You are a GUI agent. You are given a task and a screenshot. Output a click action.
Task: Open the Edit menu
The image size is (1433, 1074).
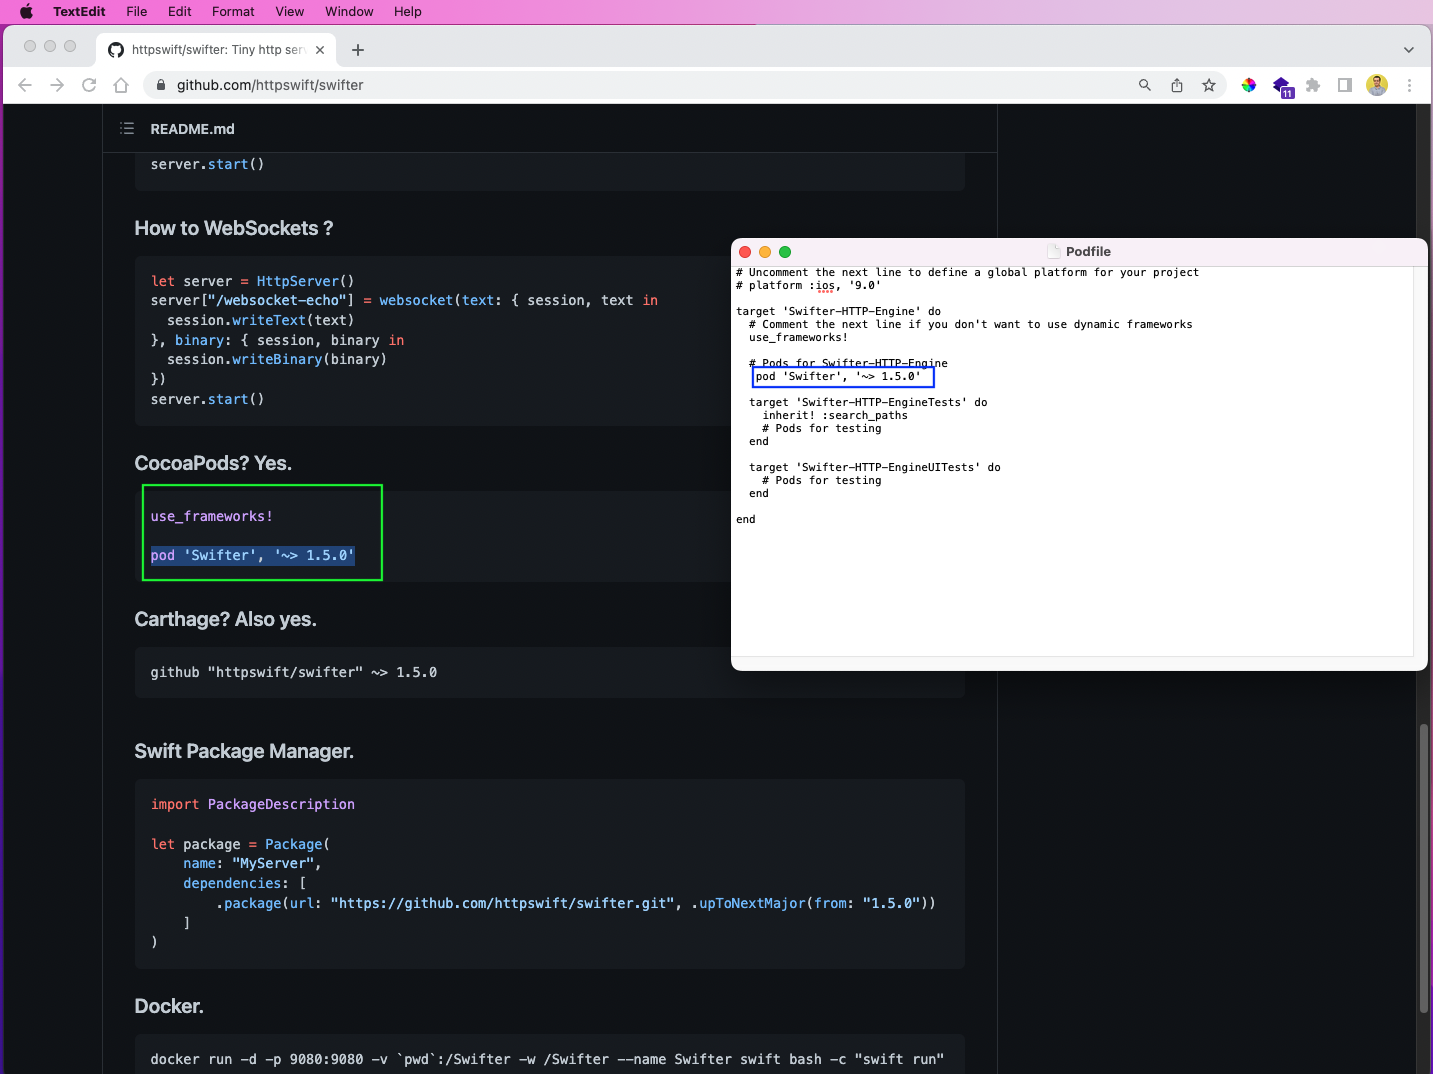pyautogui.click(x=180, y=11)
